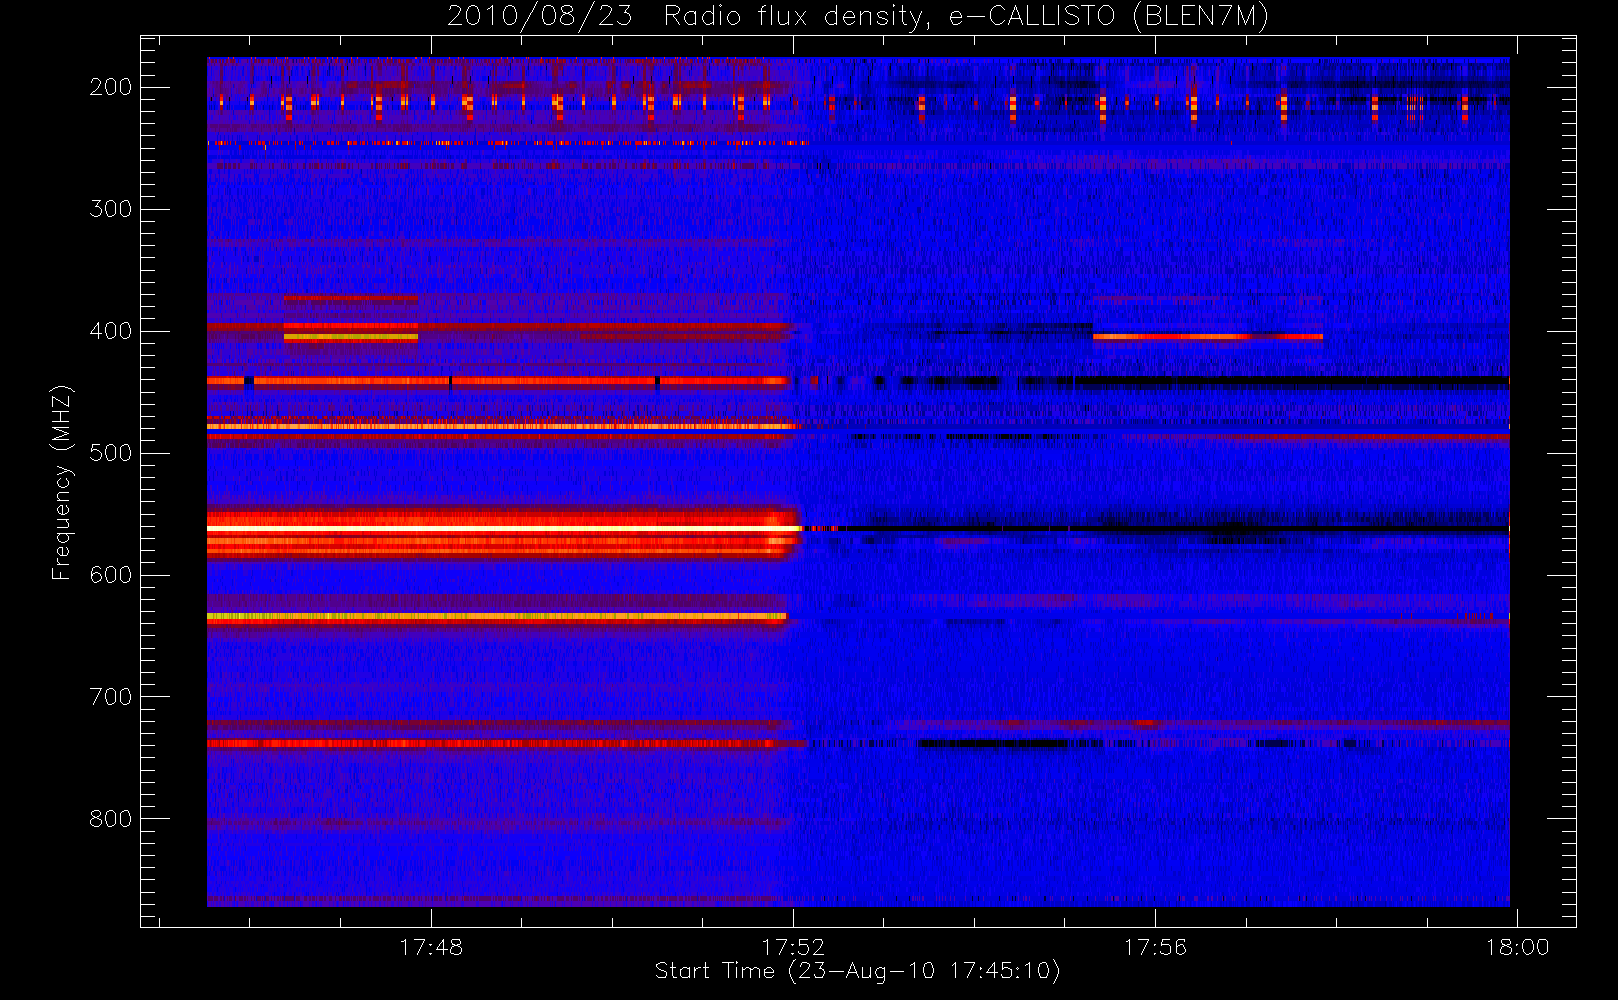This screenshot has height=1000, width=1618.
Task: Click the bright white emission band near 560 MHz
Action: point(504,528)
